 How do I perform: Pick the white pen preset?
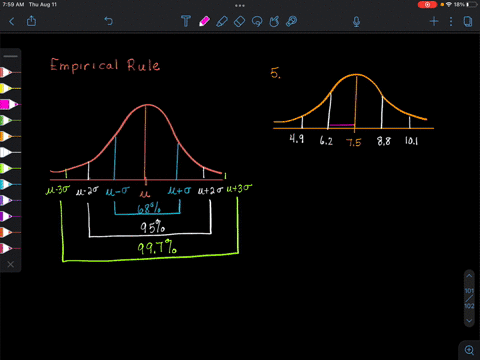point(10,152)
